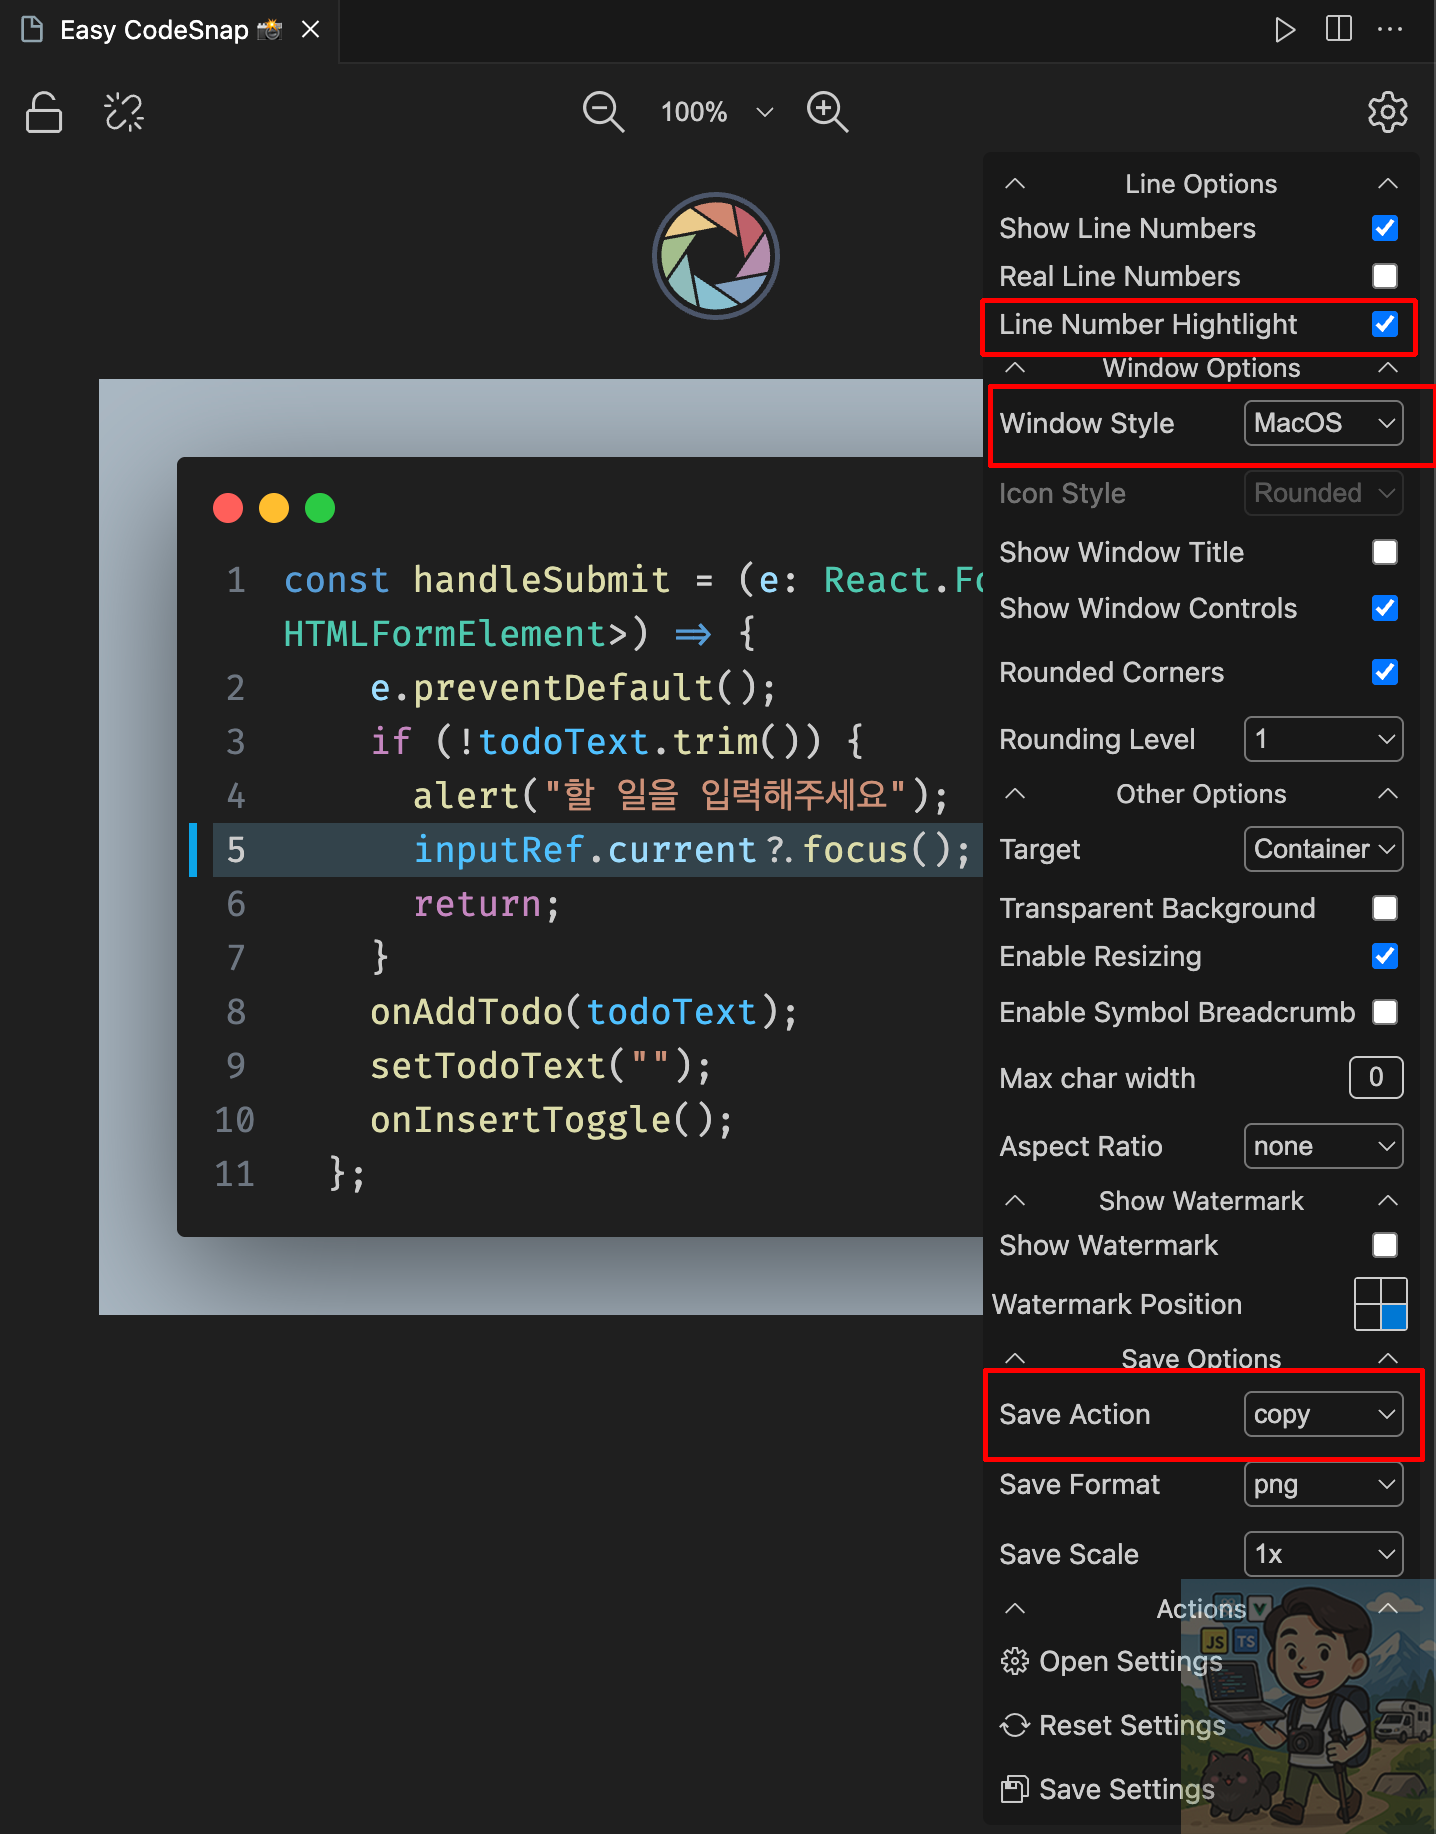Collapse the Show Watermark section header
1436x1834 pixels.
tap(1201, 1201)
